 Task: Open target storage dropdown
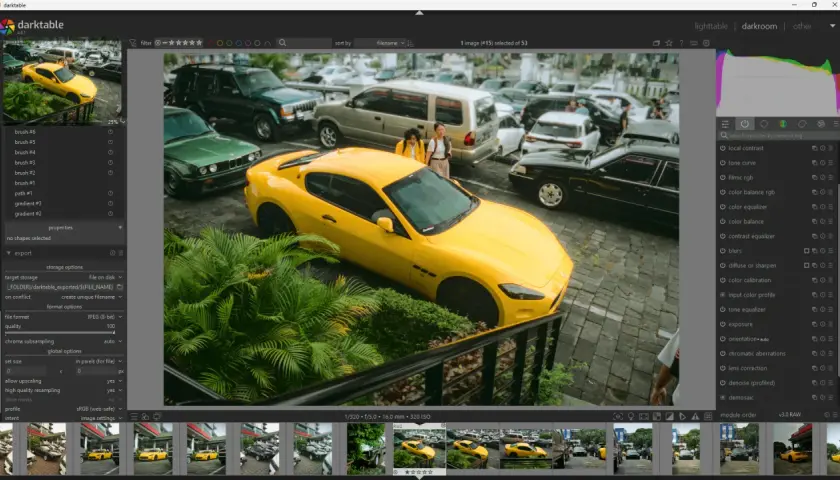(x=64, y=278)
